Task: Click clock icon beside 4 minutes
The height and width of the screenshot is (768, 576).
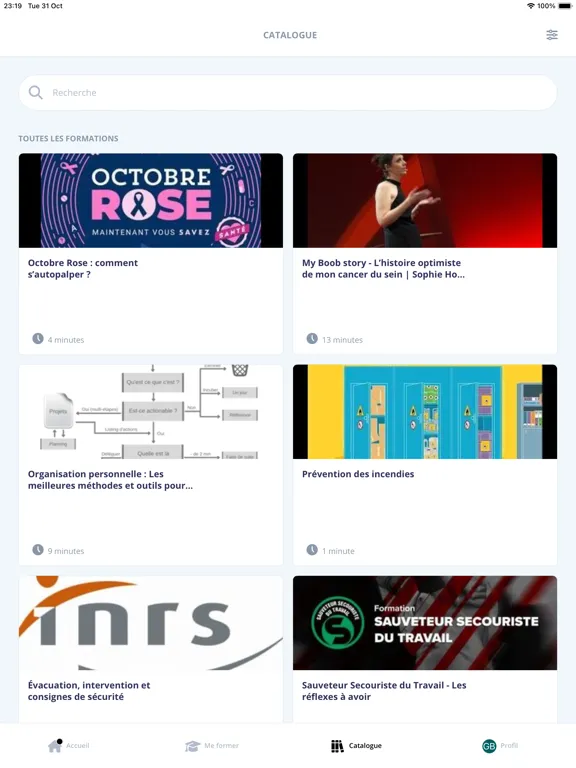Action: pyautogui.click(x=38, y=338)
